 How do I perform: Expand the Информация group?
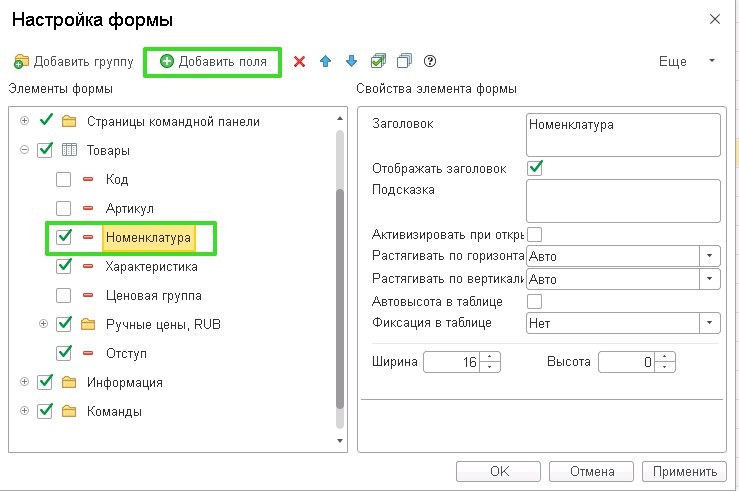[25, 382]
